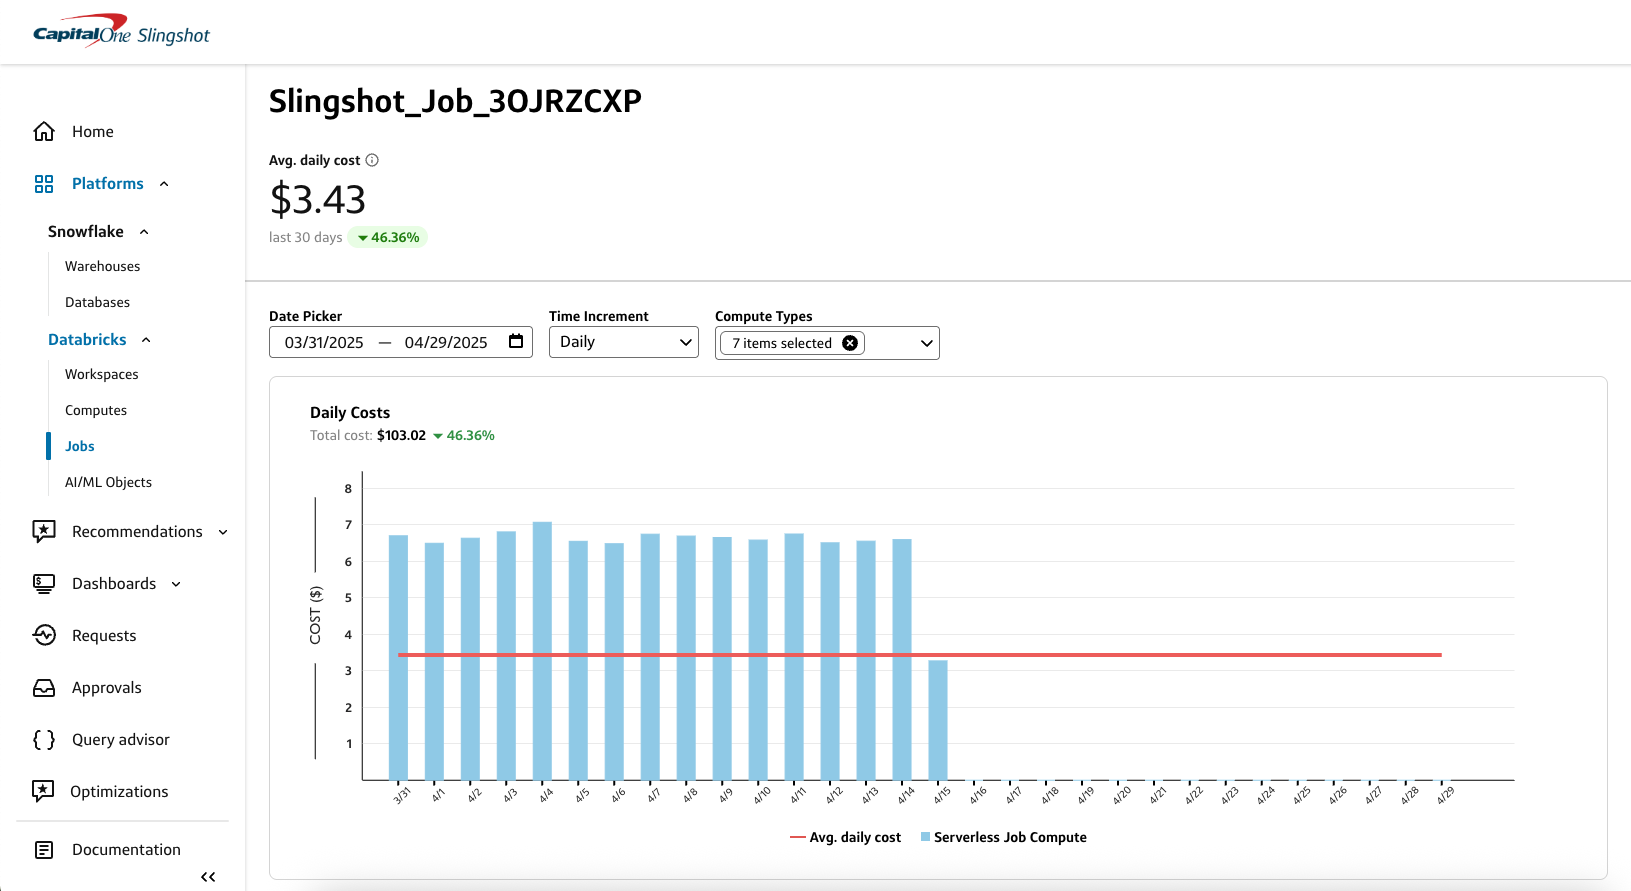Click the Slingshot_Job_3OJRZCXP title
Image resolution: width=1631 pixels, height=891 pixels.
pyautogui.click(x=455, y=101)
